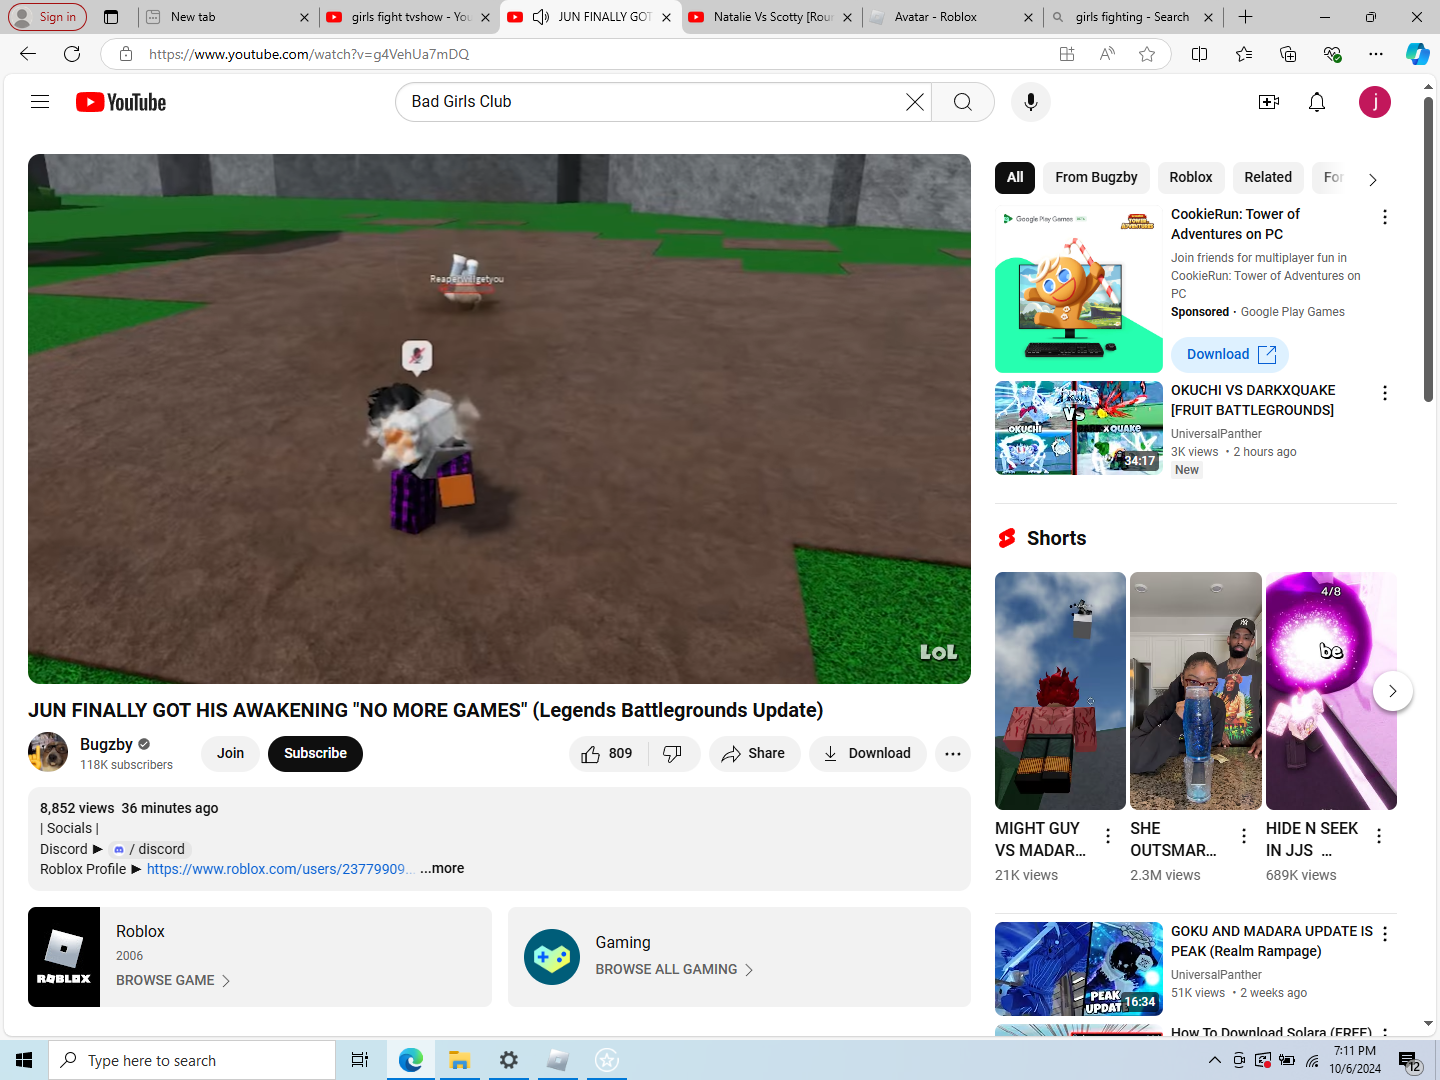Open options for SHE OUTSMAR short
This screenshot has width=1440, height=1080.
[x=1244, y=836]
